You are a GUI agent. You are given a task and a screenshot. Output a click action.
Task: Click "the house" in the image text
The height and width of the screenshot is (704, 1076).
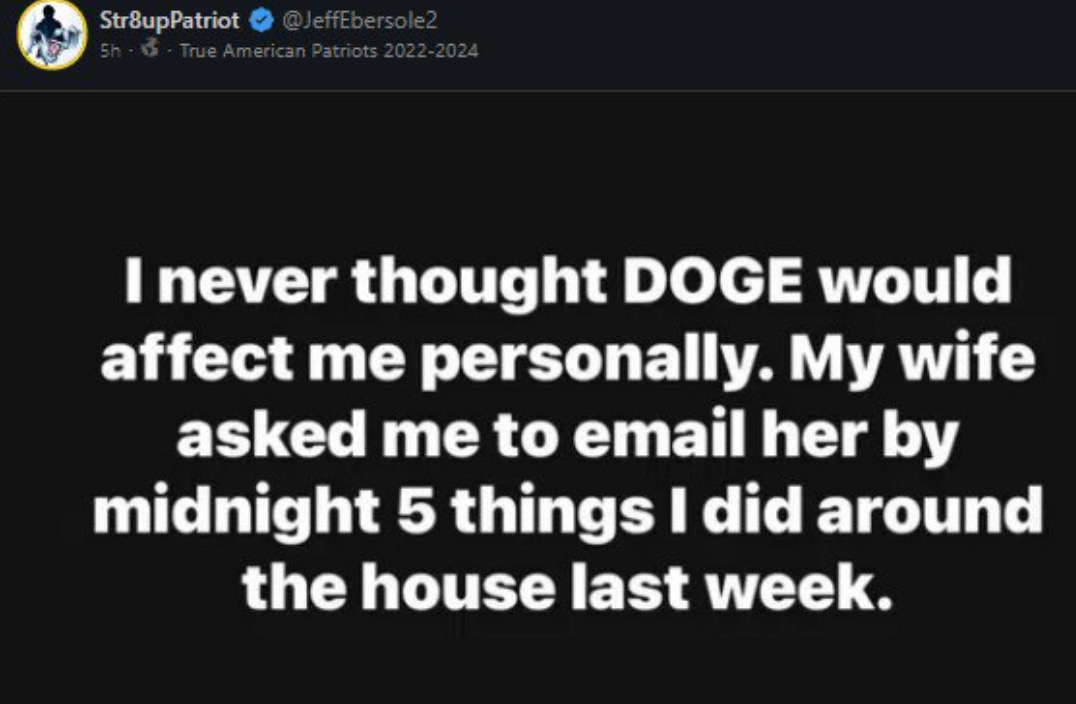(399, 587)
